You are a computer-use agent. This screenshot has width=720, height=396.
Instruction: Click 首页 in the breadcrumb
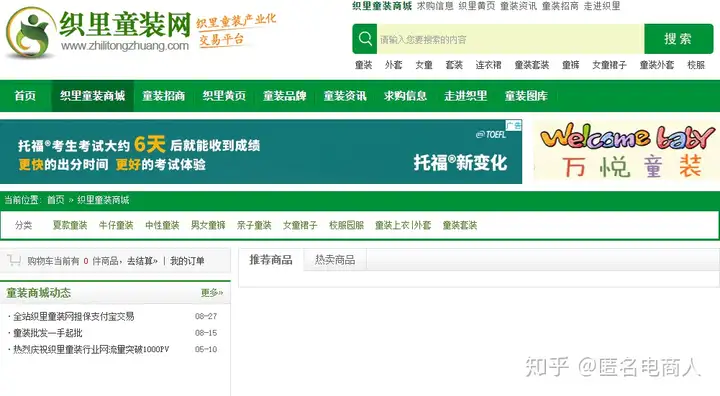[x=56, y=200]
